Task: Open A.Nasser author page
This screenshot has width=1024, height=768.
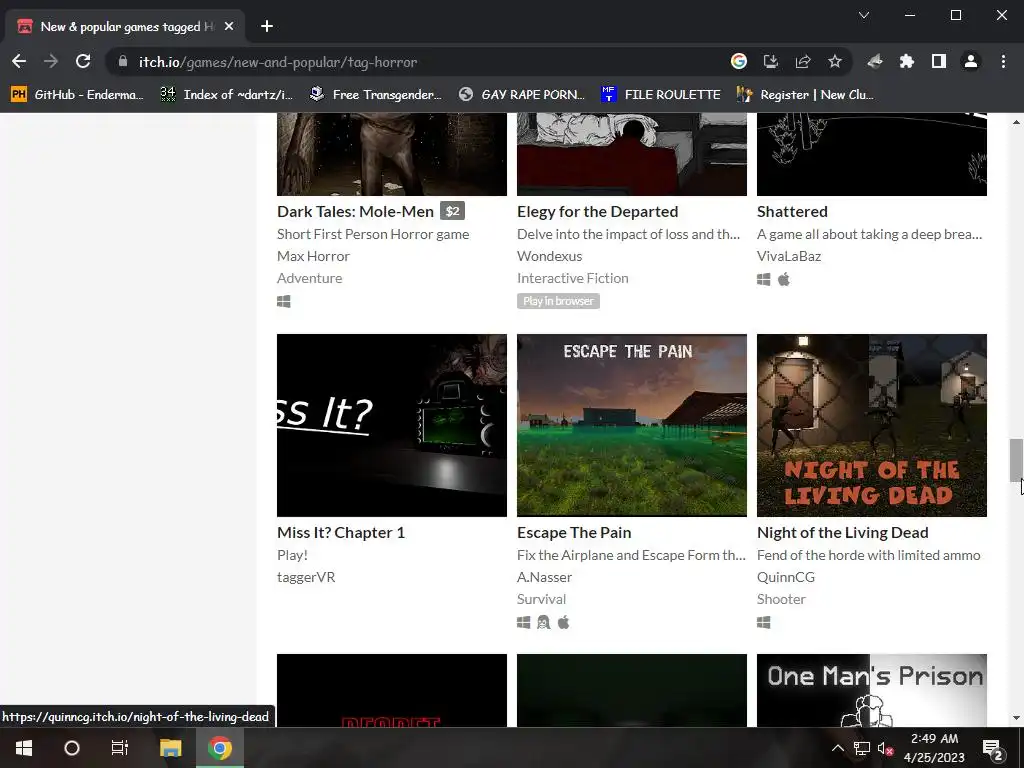Action: point(545,577)
